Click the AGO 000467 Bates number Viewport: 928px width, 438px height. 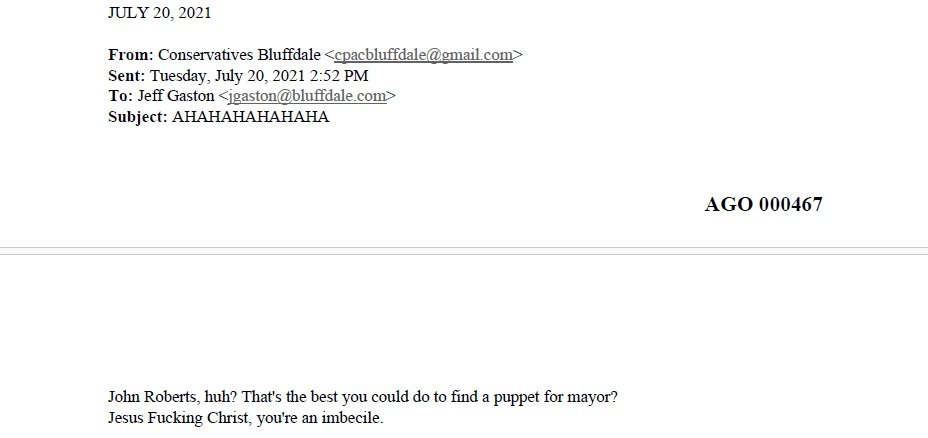coord(763,205)
